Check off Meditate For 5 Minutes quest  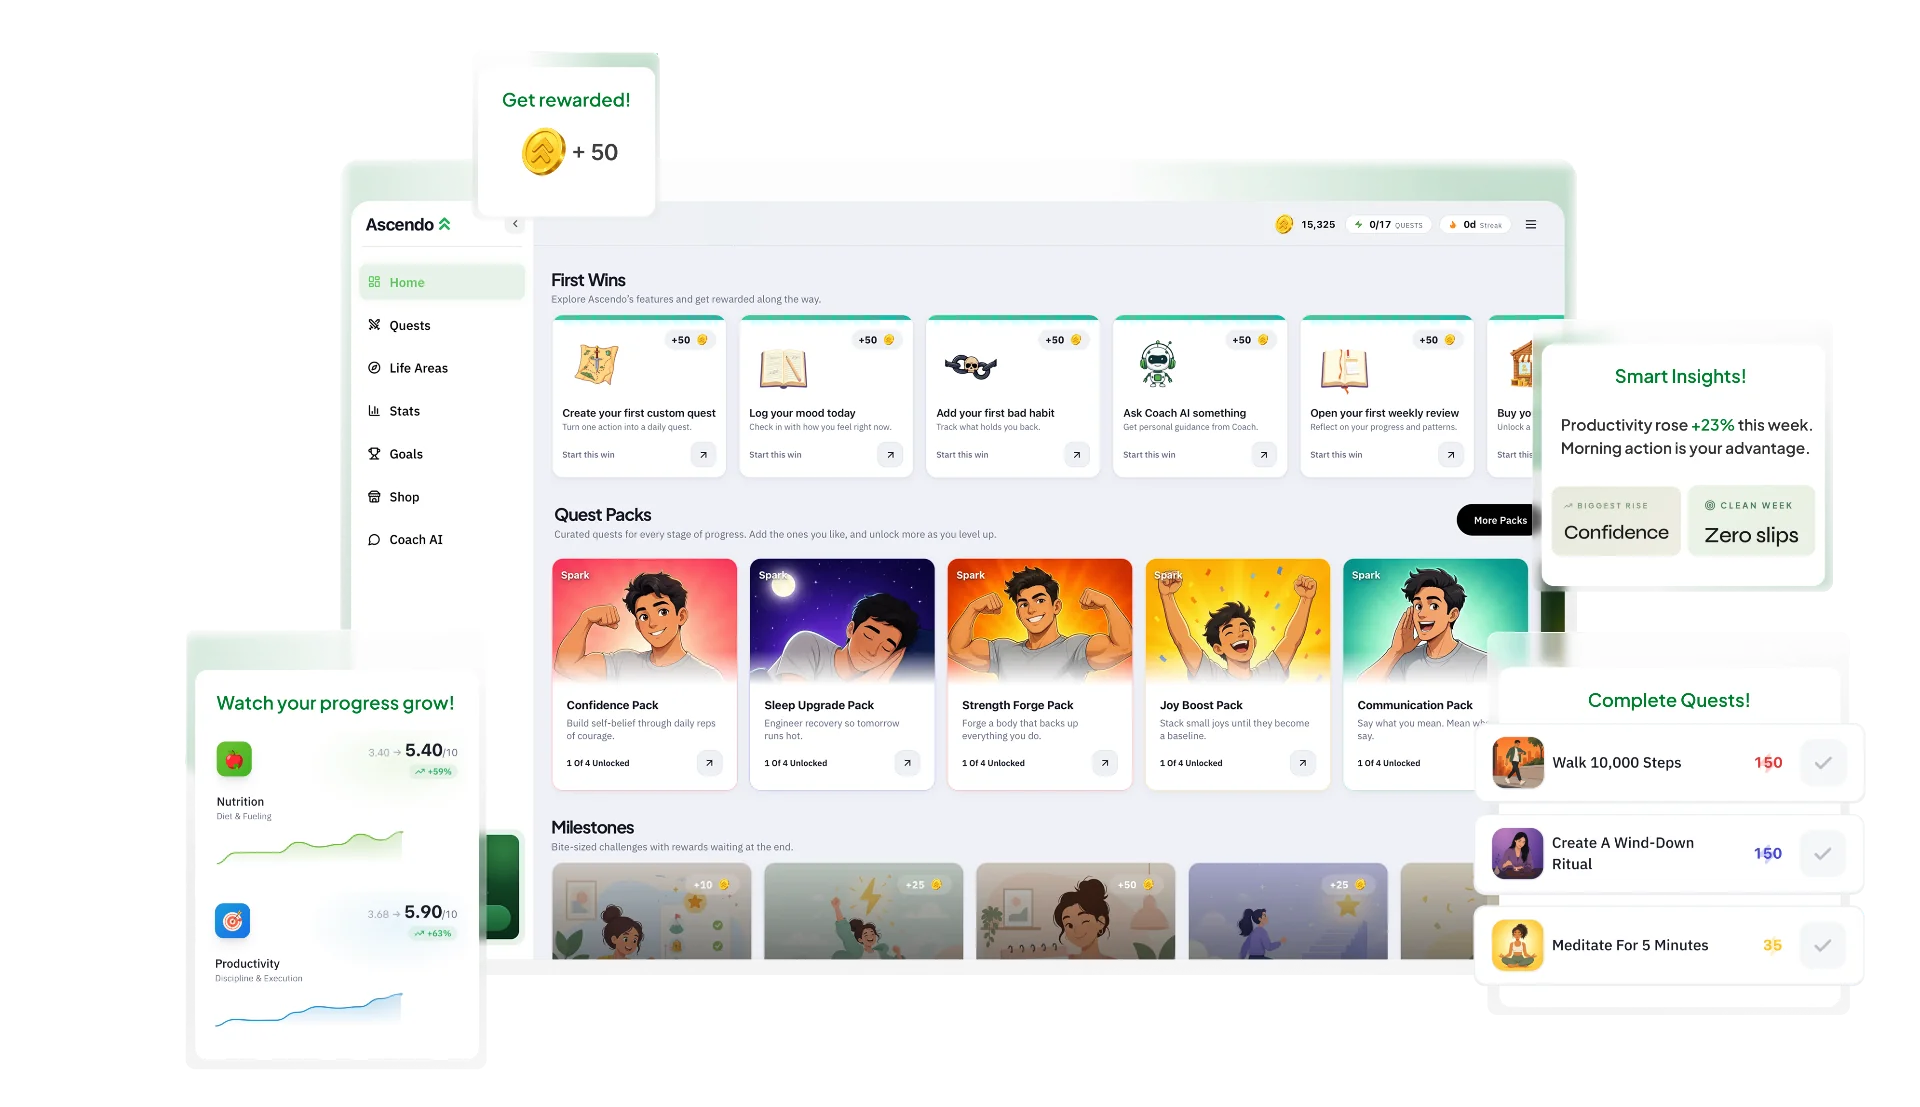[x=1823, y=945]
